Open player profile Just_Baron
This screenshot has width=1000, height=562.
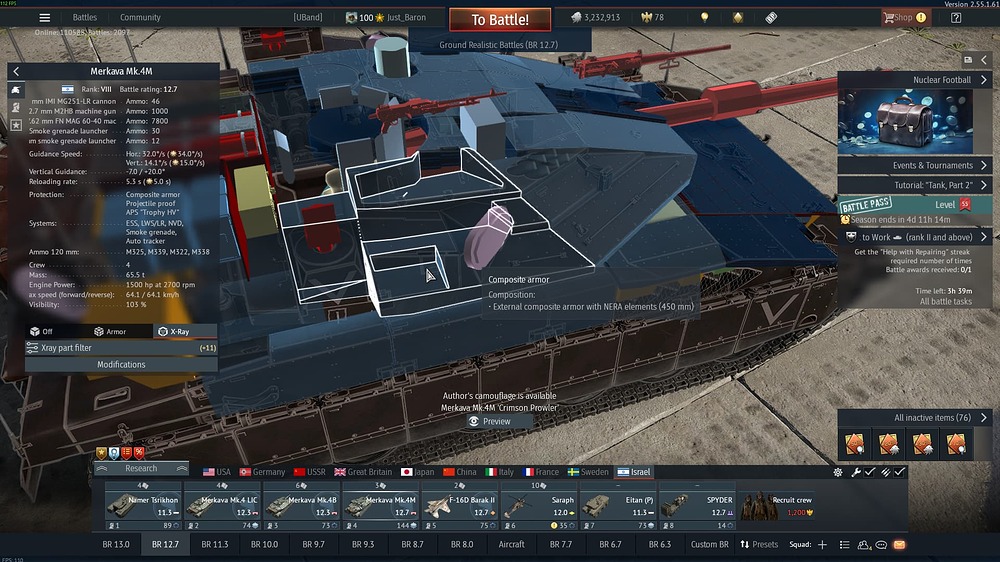point(385,17)
